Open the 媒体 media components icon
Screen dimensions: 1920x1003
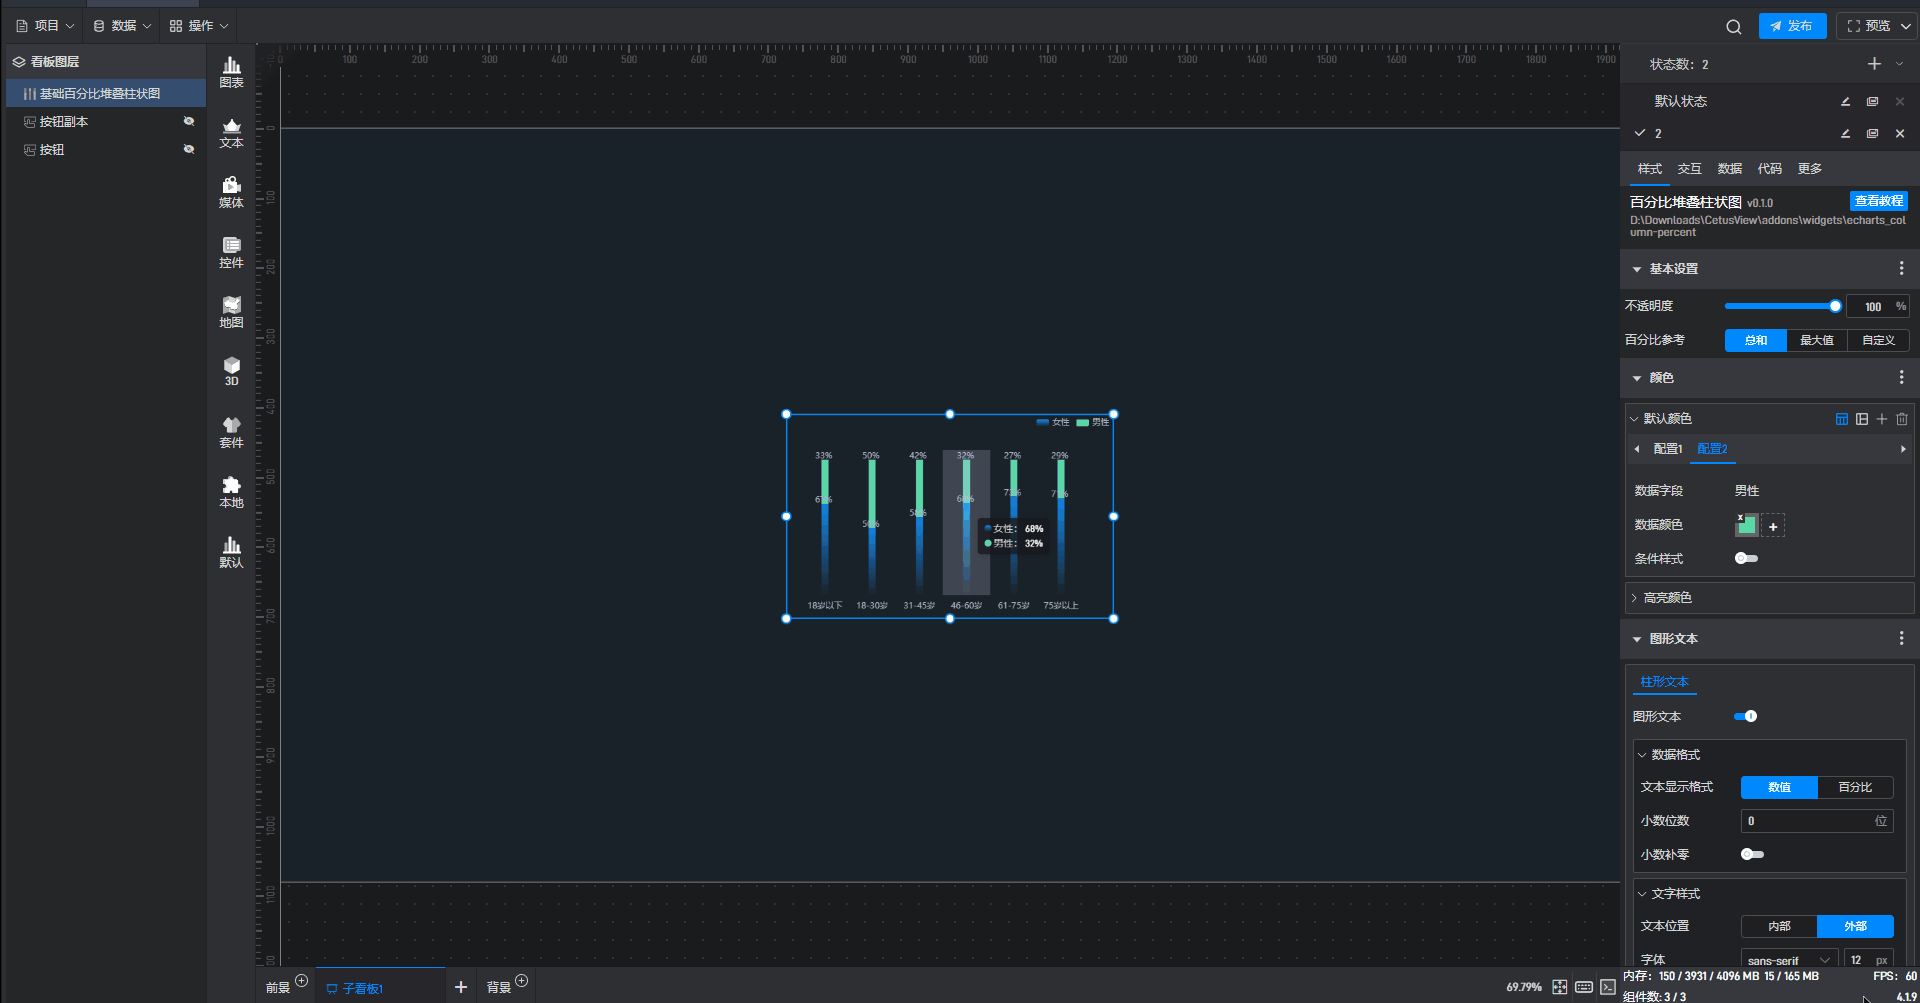pos(231,192)
